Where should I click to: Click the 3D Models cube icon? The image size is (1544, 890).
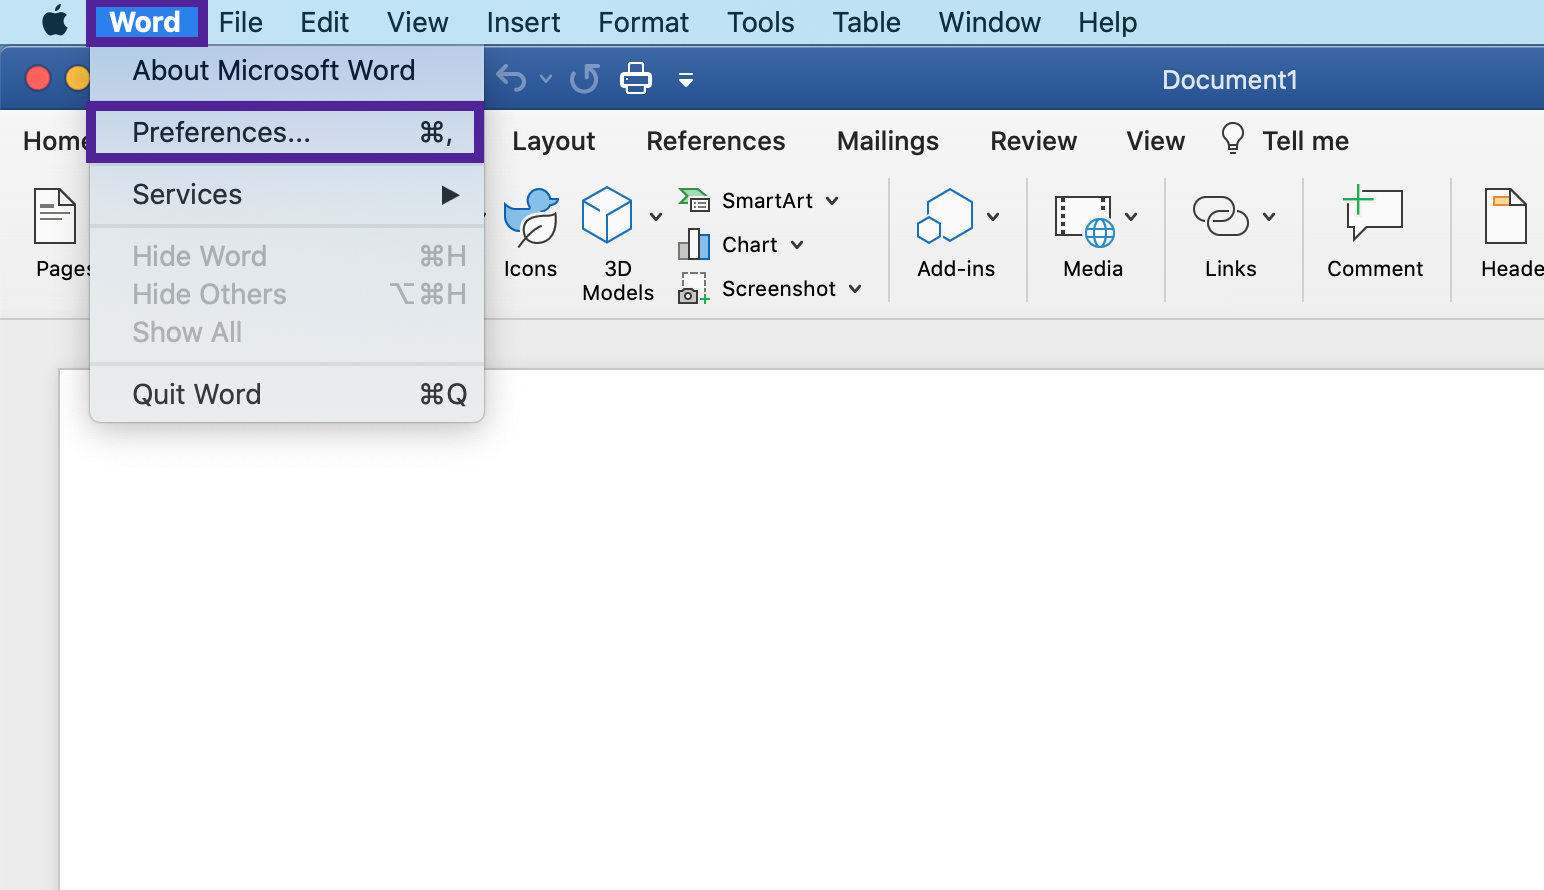point(607,215)
